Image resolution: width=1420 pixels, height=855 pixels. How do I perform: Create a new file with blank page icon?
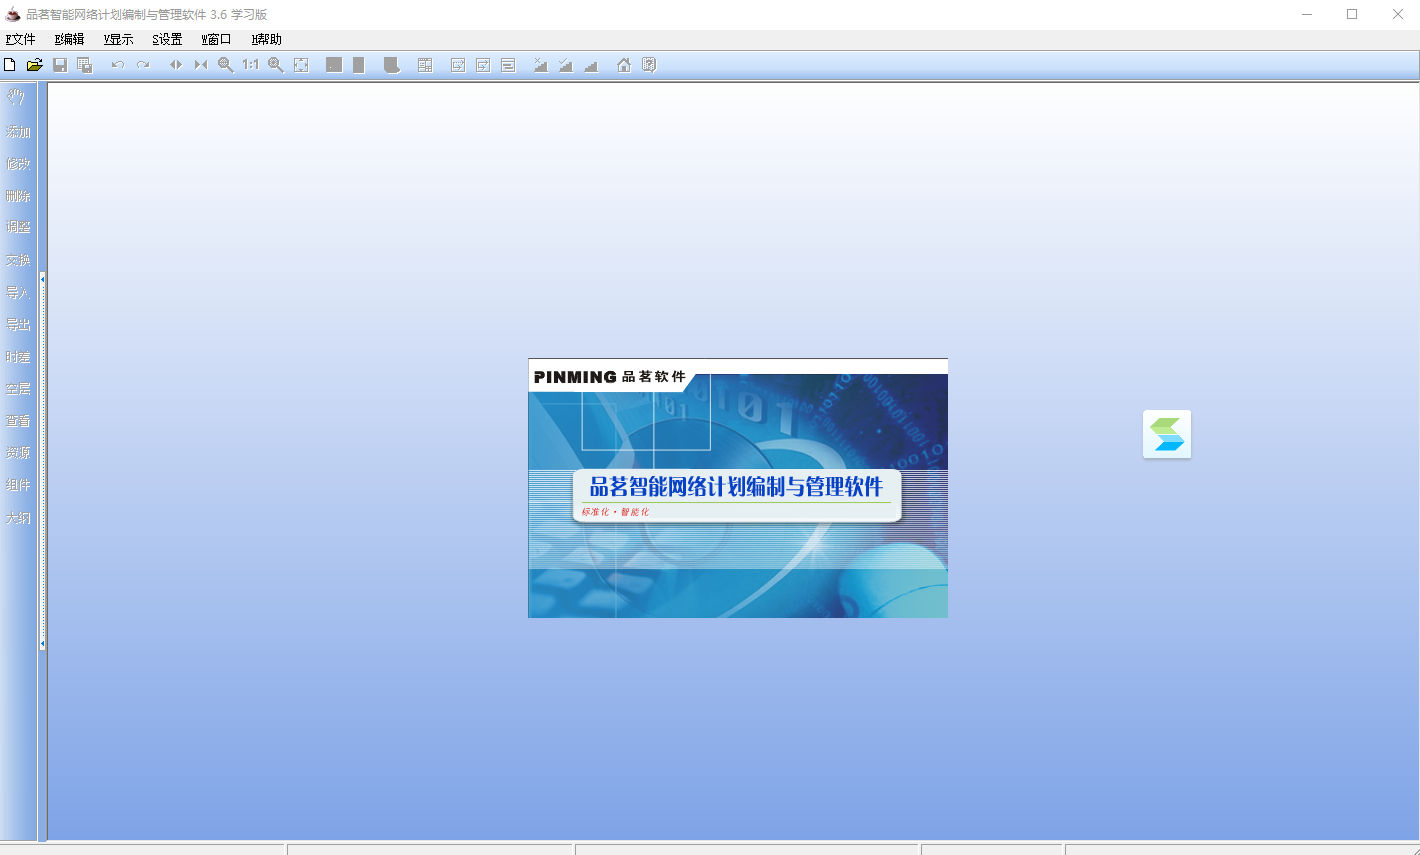click(10, 65)
